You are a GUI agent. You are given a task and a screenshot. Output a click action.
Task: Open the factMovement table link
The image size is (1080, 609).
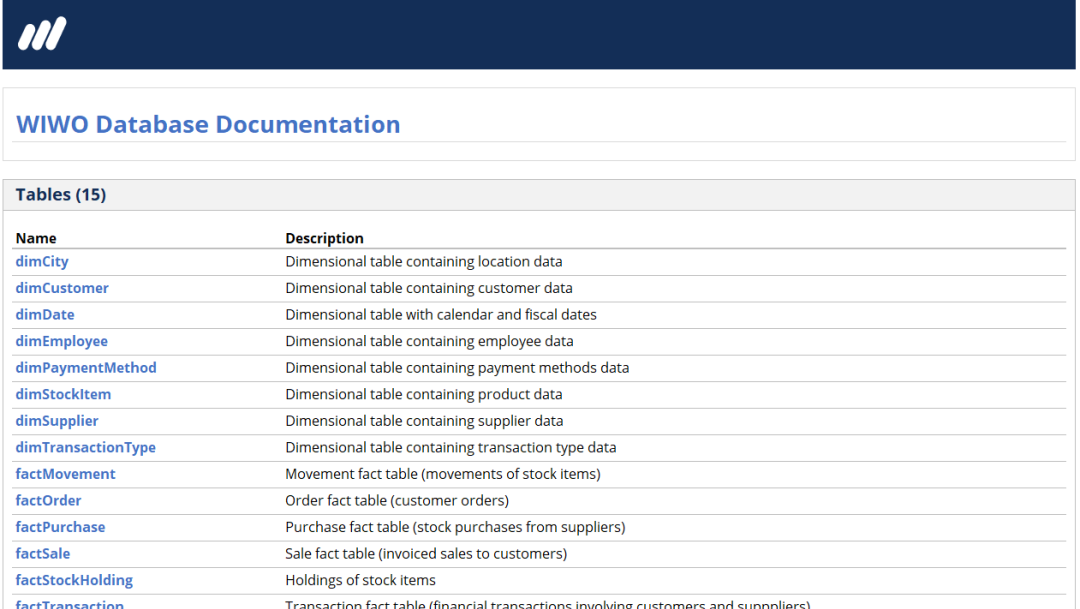pyautogui.click(x=65, y=474)
